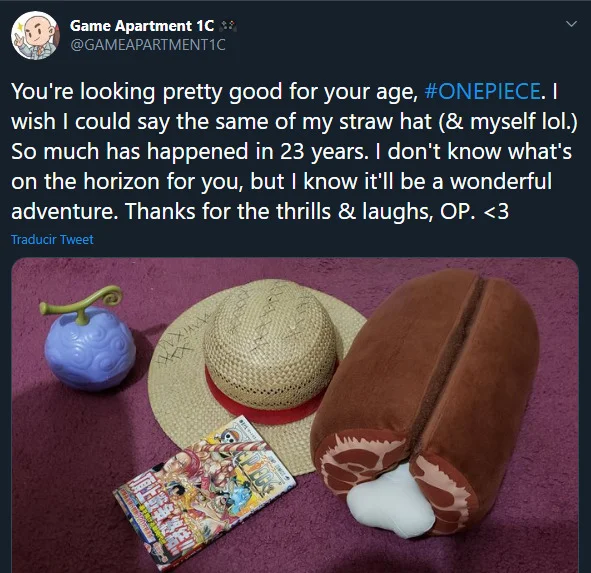Click Traducir Tweet to translate

pyautogui.click(x=52, y=240)
